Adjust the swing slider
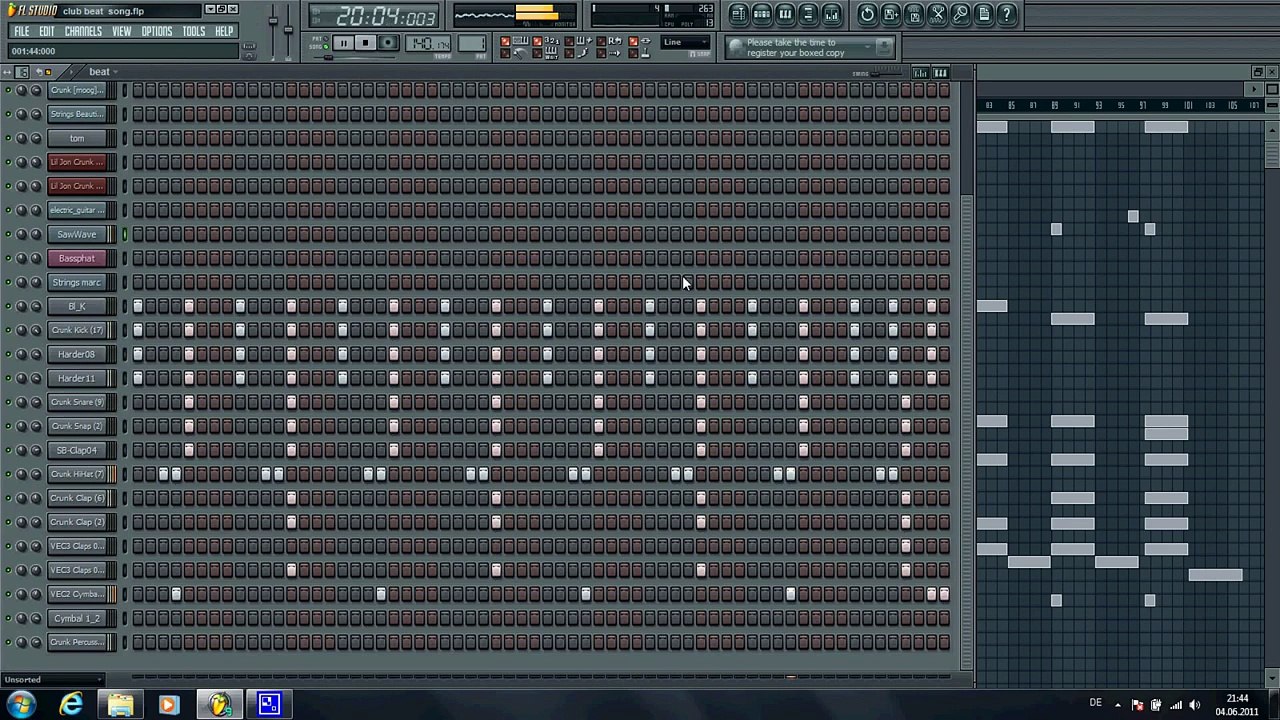The height and width of the screenshot is (720, 1280). point(877,73)
